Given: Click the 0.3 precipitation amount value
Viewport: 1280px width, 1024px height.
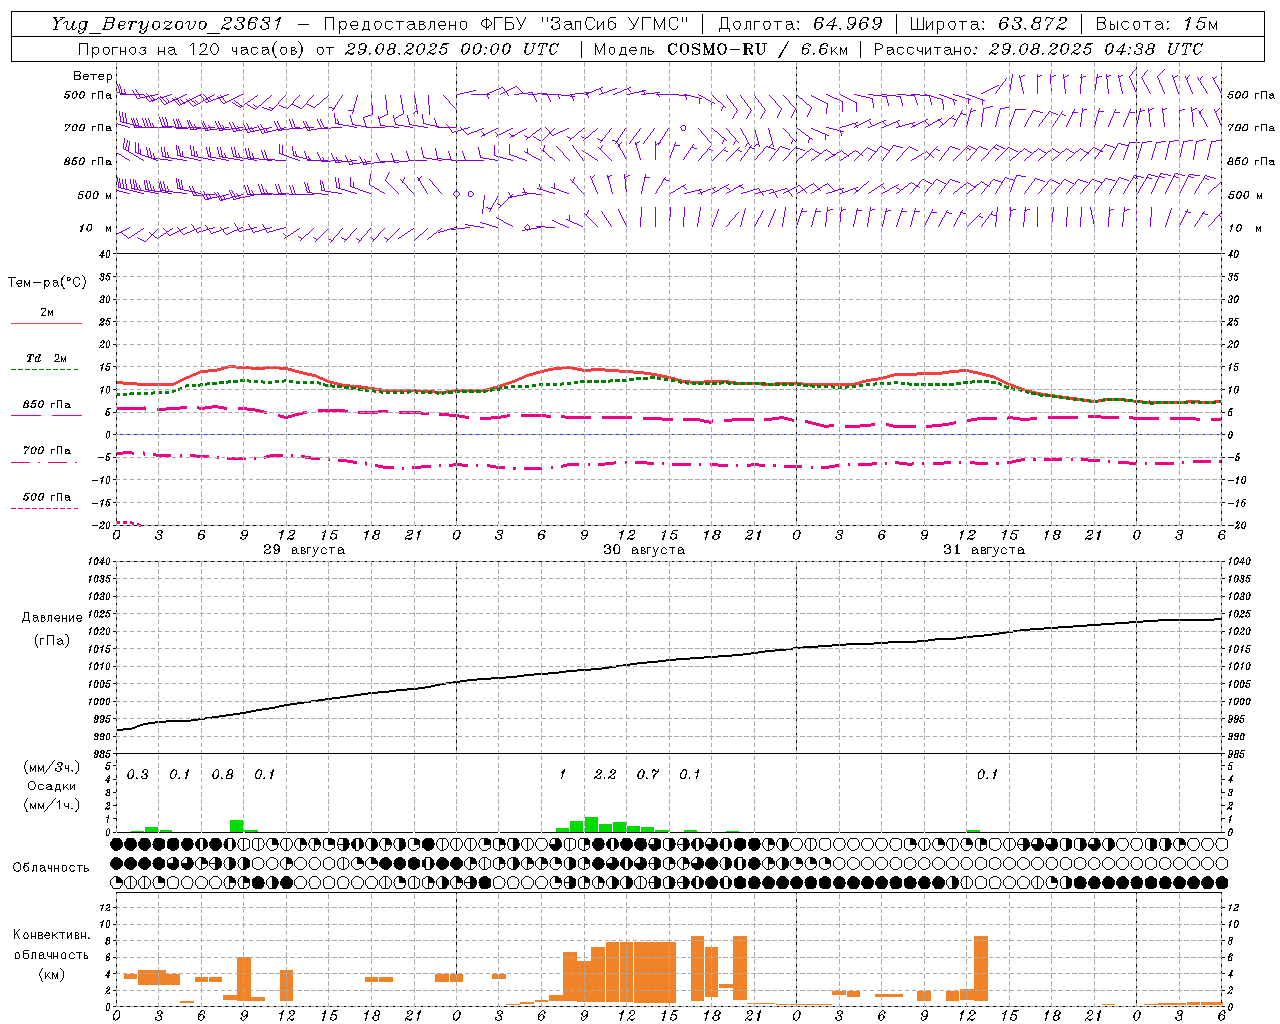Looking at the screenshot, I should click(x=137, y=775).
